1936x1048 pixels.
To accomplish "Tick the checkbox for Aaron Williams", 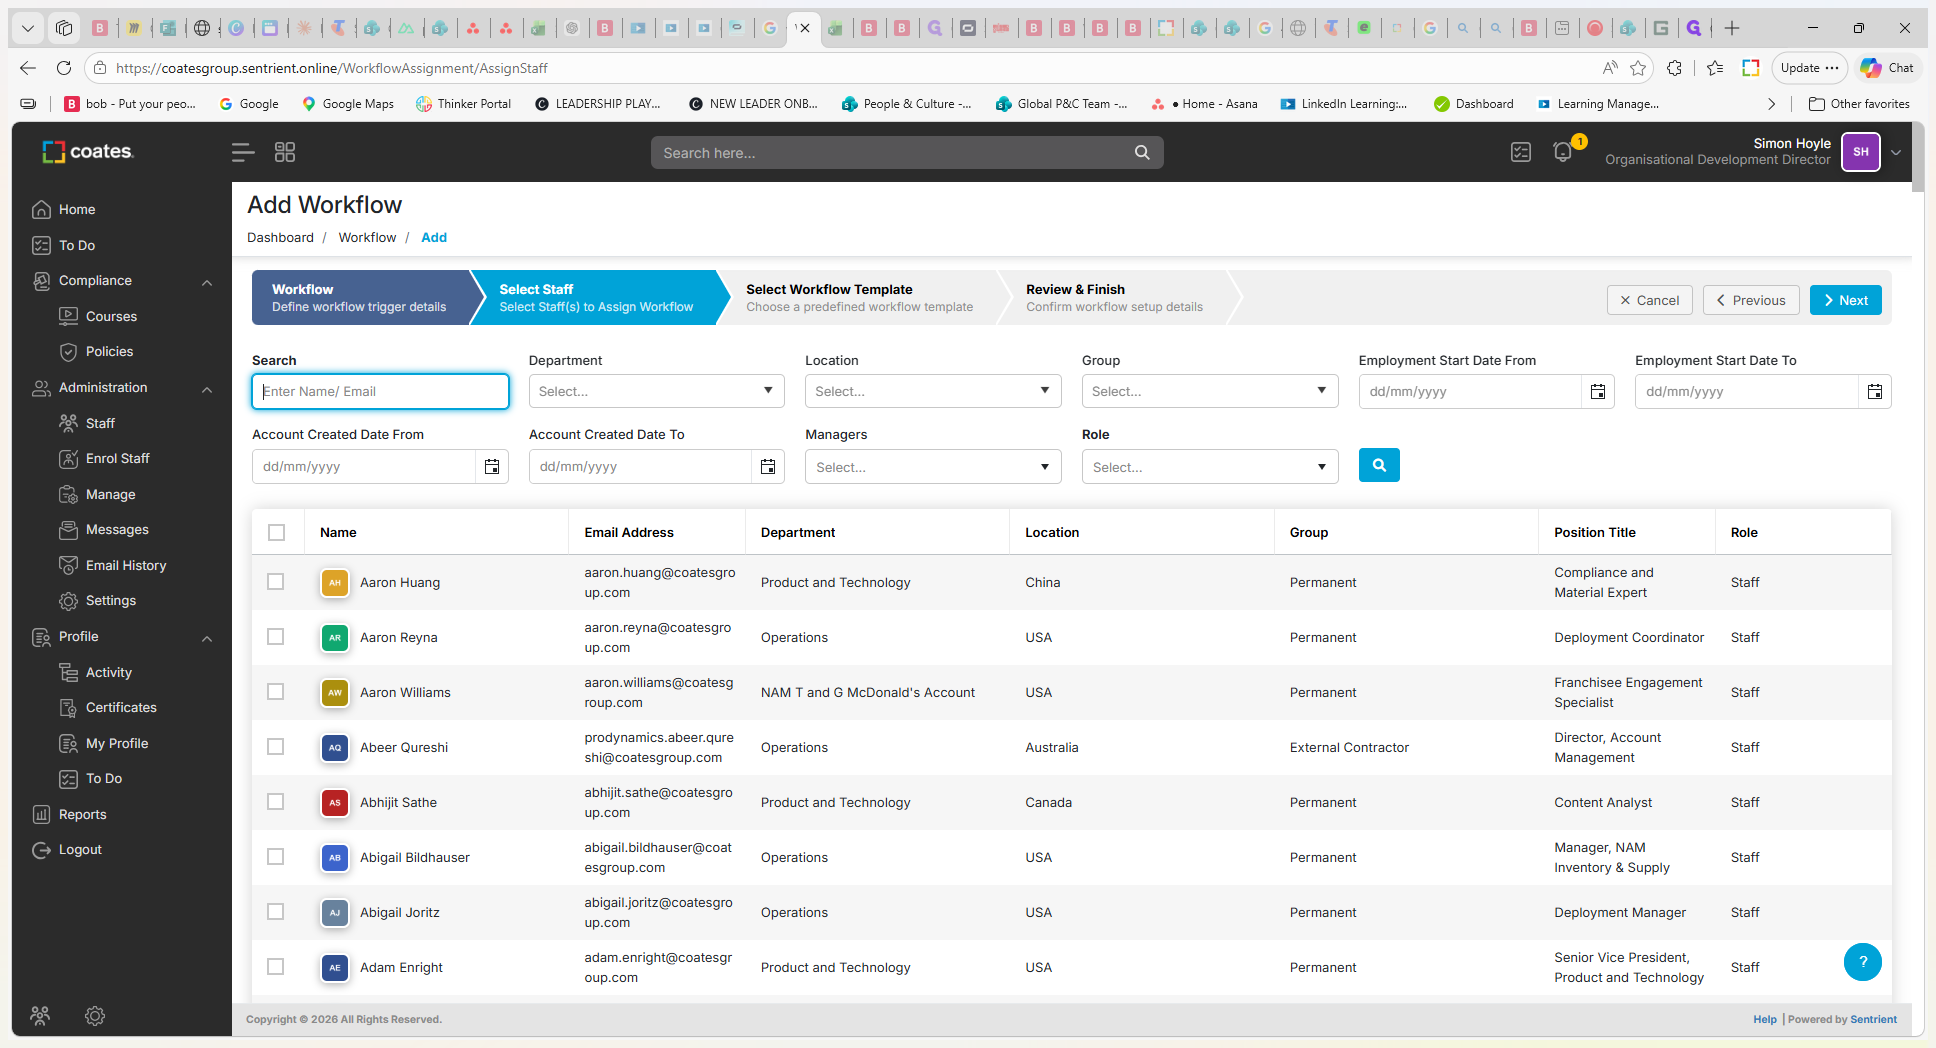I will tap(276, 692).
